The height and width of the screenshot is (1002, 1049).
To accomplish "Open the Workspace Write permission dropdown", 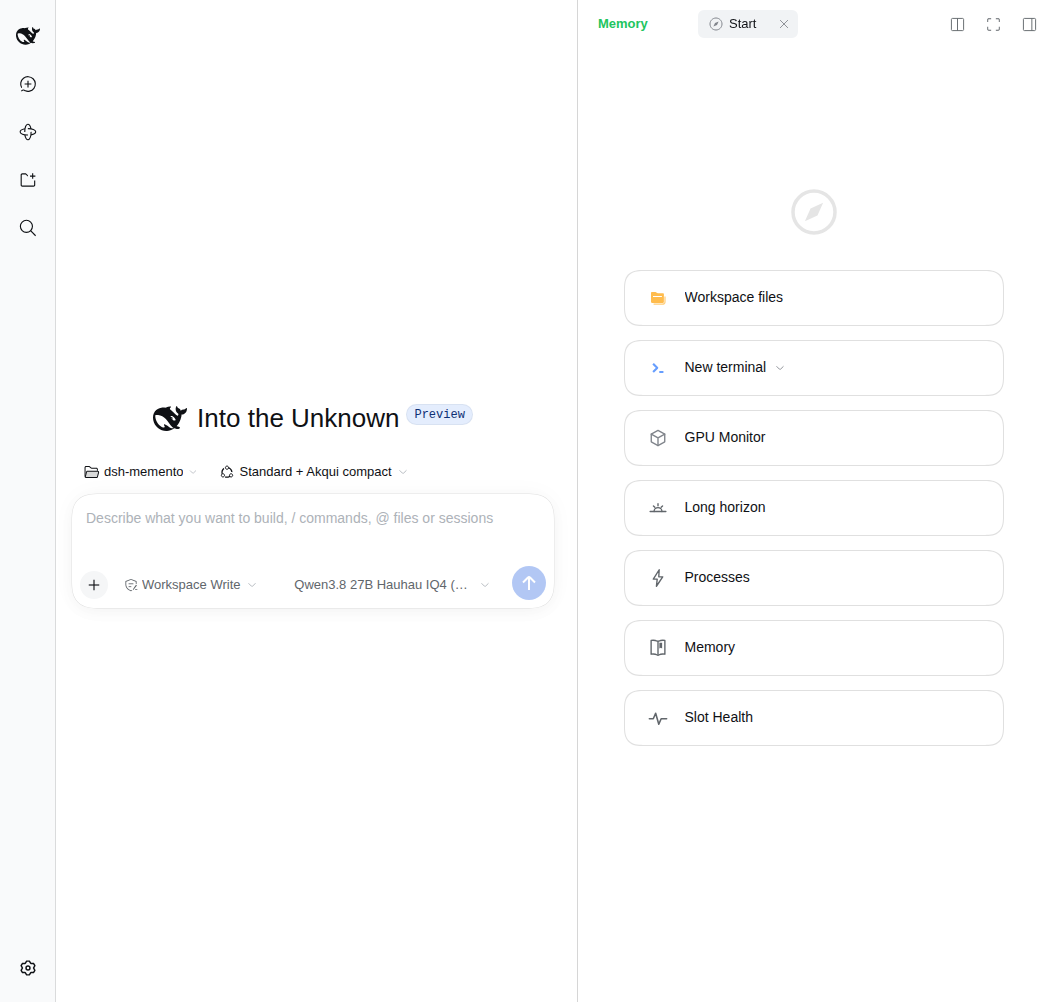I will [191, 585].
